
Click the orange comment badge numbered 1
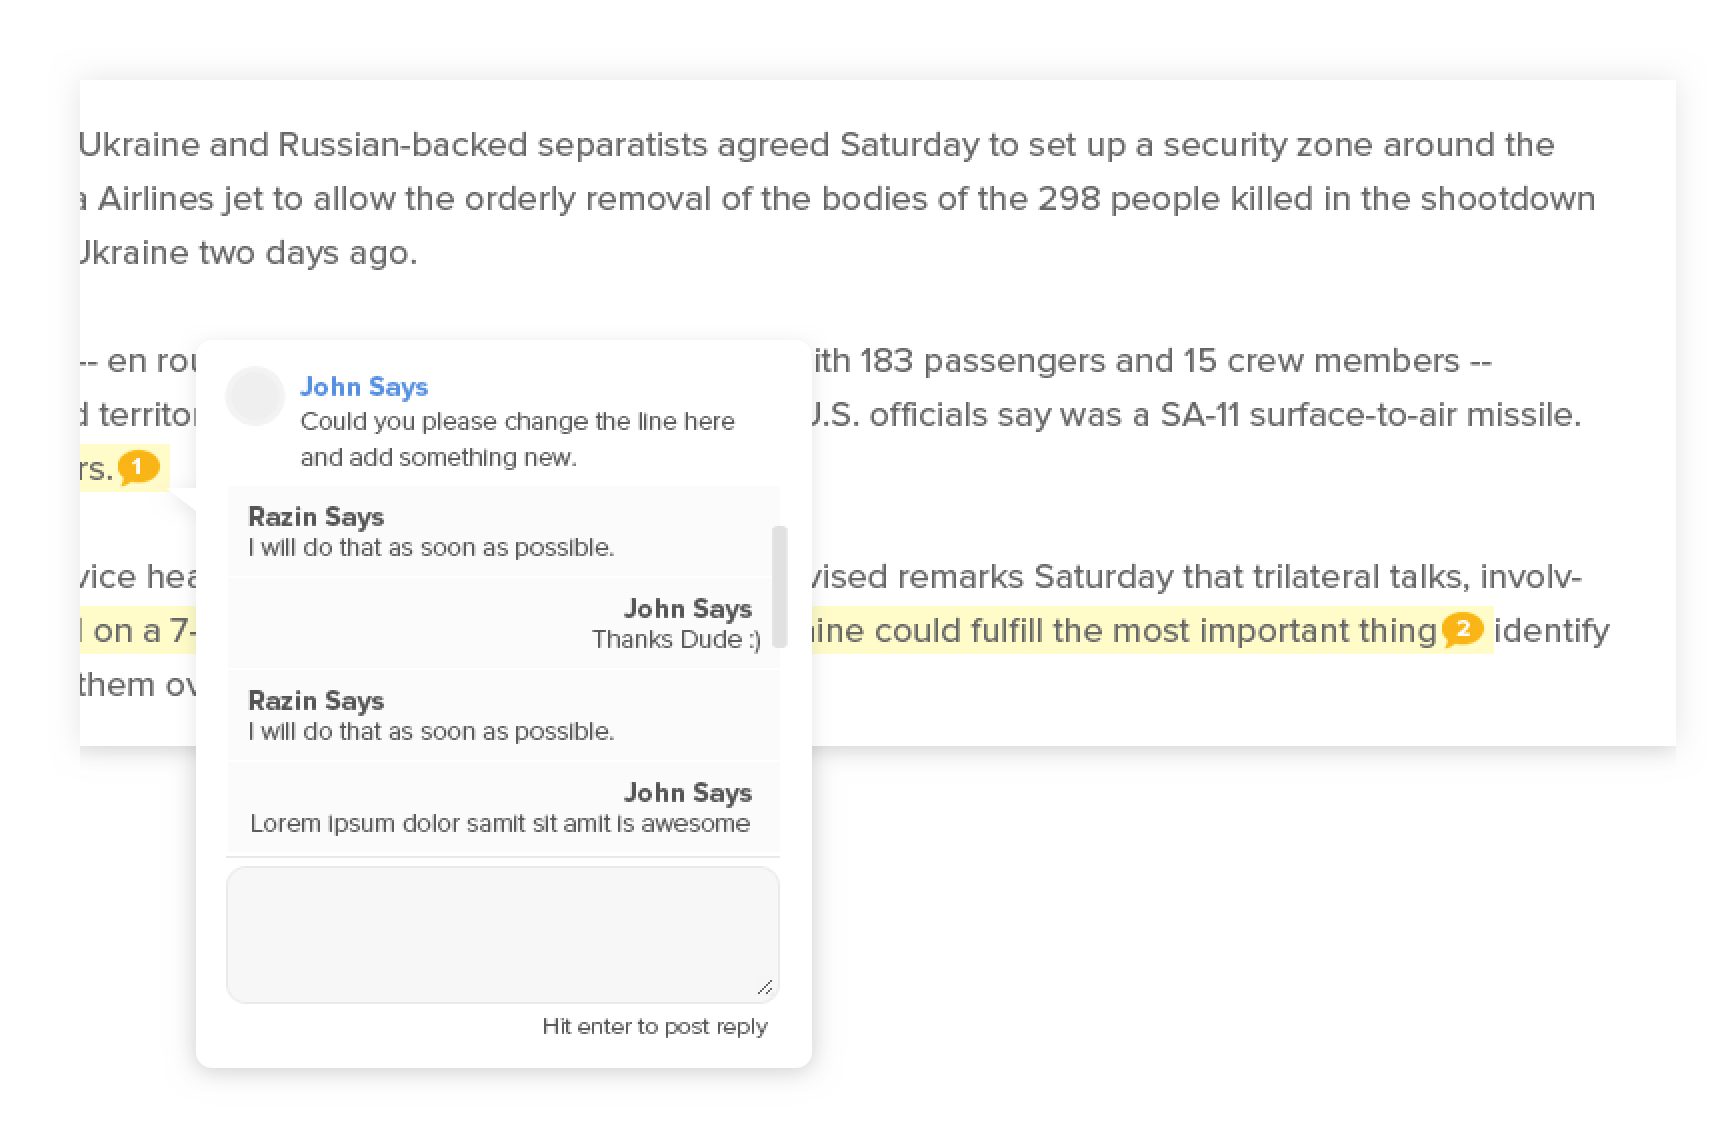[x=138, y=467]
